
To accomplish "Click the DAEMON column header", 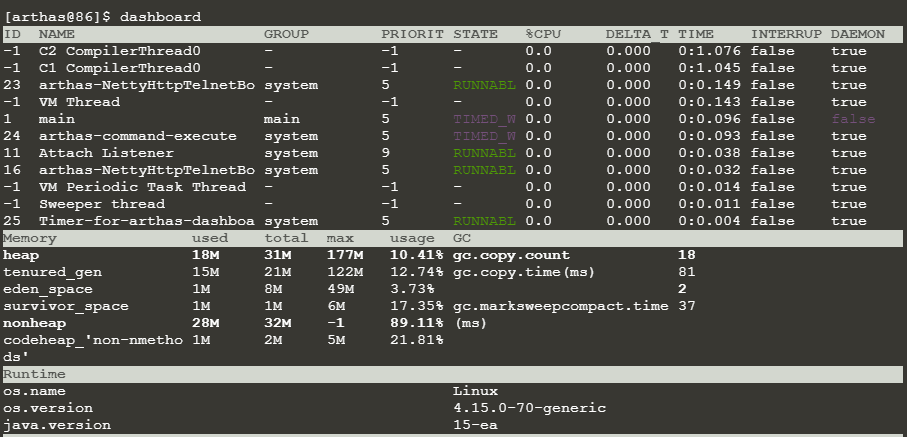I will click(858, 34).
